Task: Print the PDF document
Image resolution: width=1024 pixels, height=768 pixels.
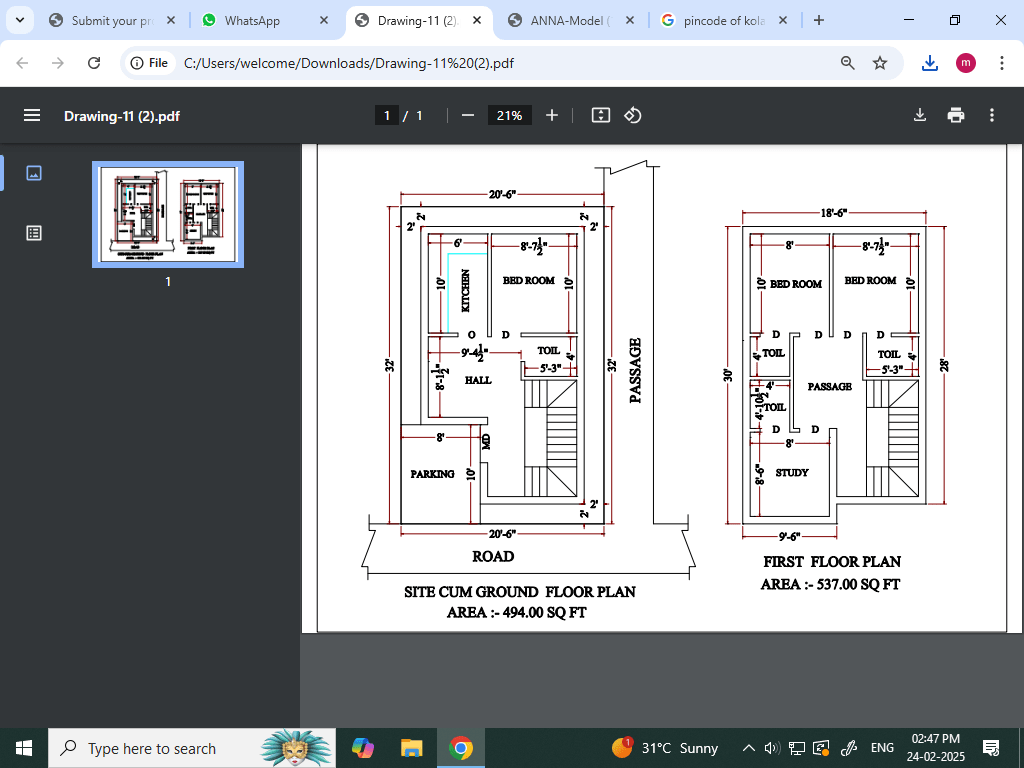Action: pyautogui.click(x=956, y=115)
